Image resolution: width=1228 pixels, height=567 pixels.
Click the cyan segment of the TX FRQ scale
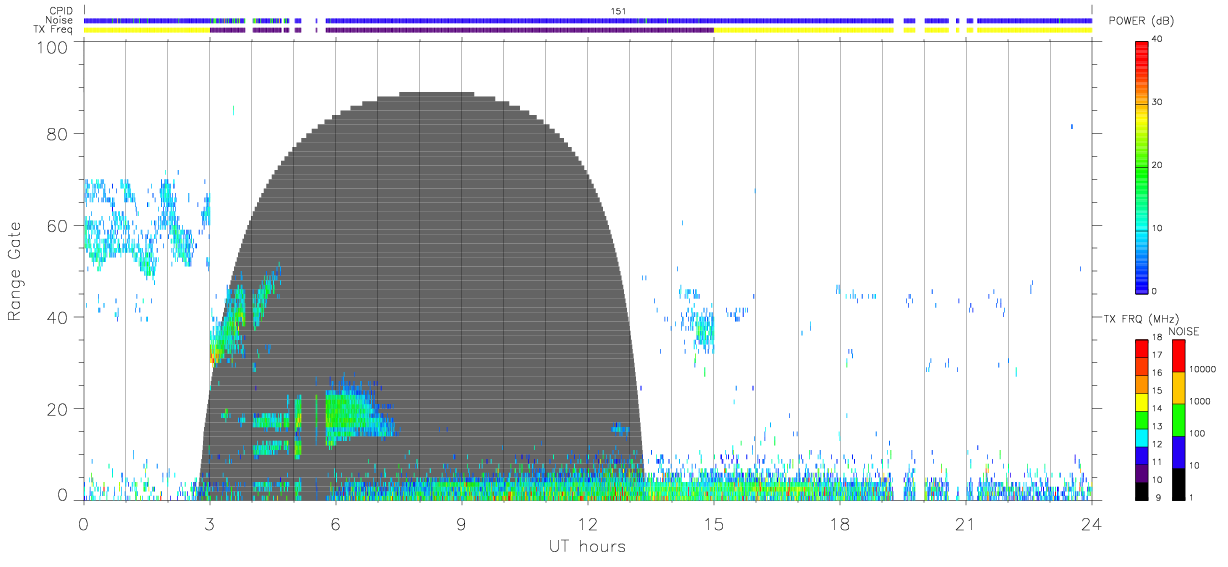click(x=1141, y=438)
